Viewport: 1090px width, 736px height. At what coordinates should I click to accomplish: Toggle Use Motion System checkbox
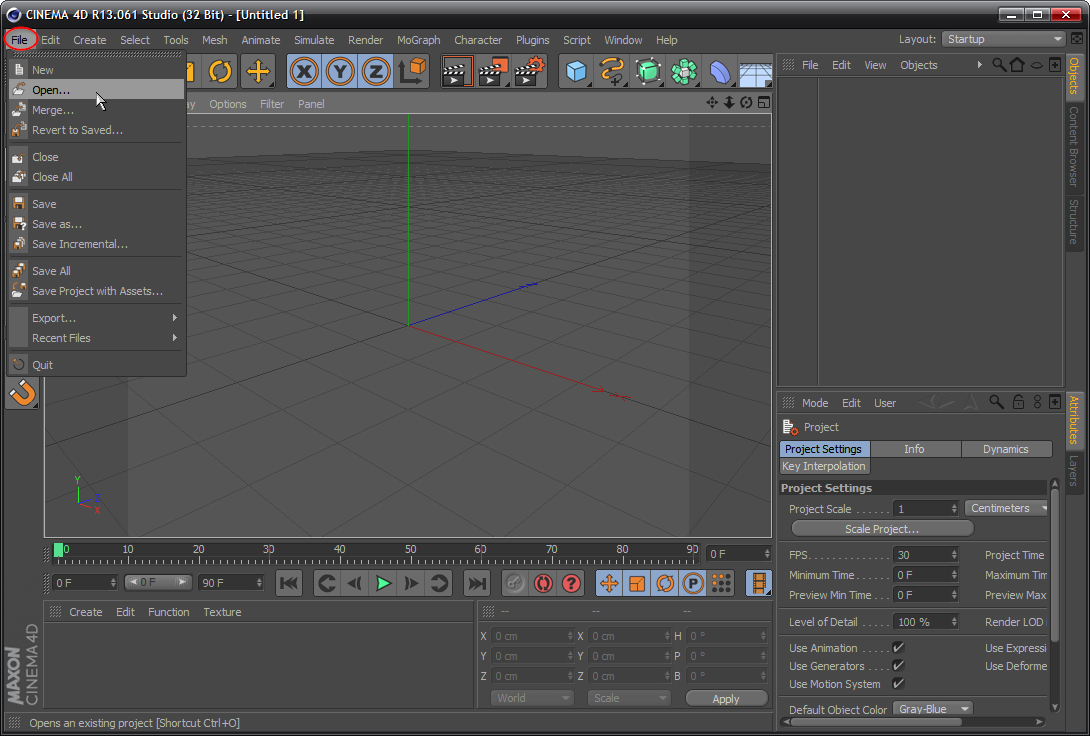click(x=898, y=683)
